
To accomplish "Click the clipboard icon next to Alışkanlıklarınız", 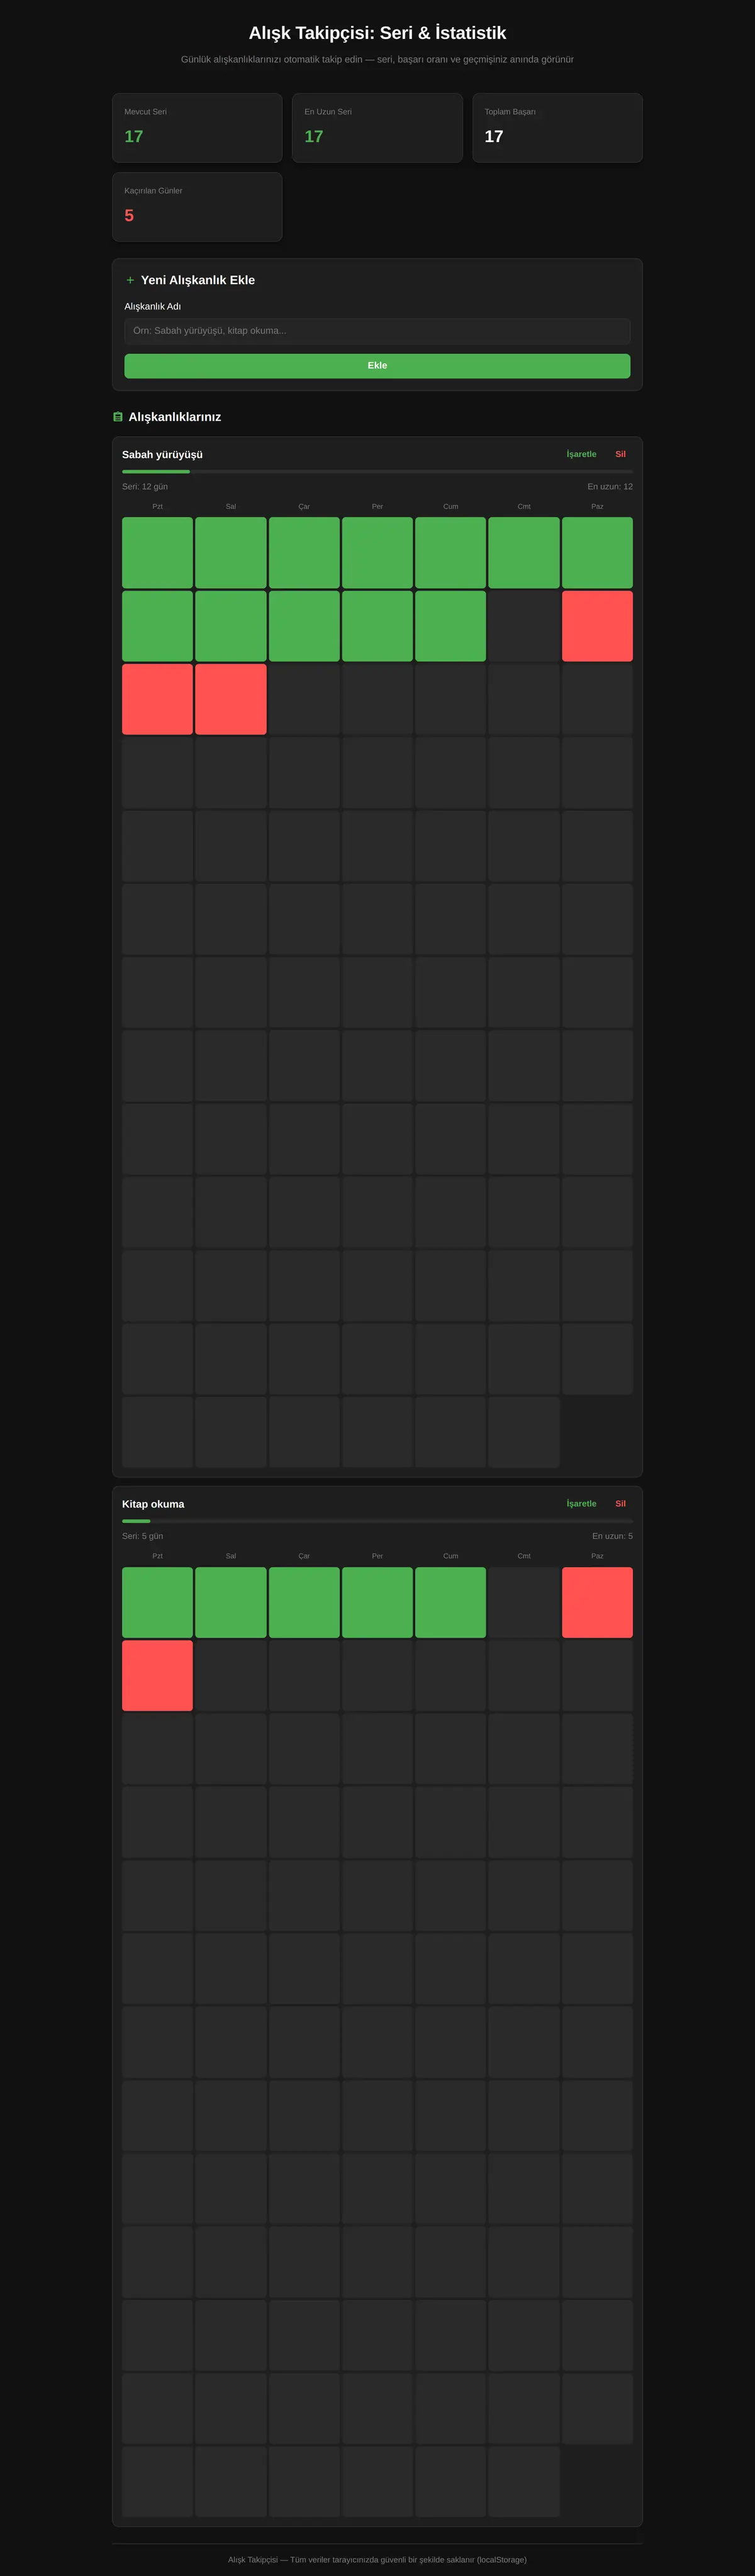I will pyautogui.click(x=118, y=417).
